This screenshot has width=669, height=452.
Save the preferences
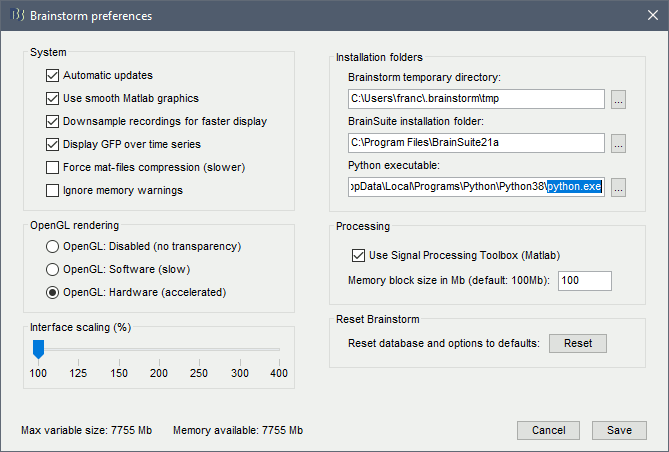click(x=618, y=430)
